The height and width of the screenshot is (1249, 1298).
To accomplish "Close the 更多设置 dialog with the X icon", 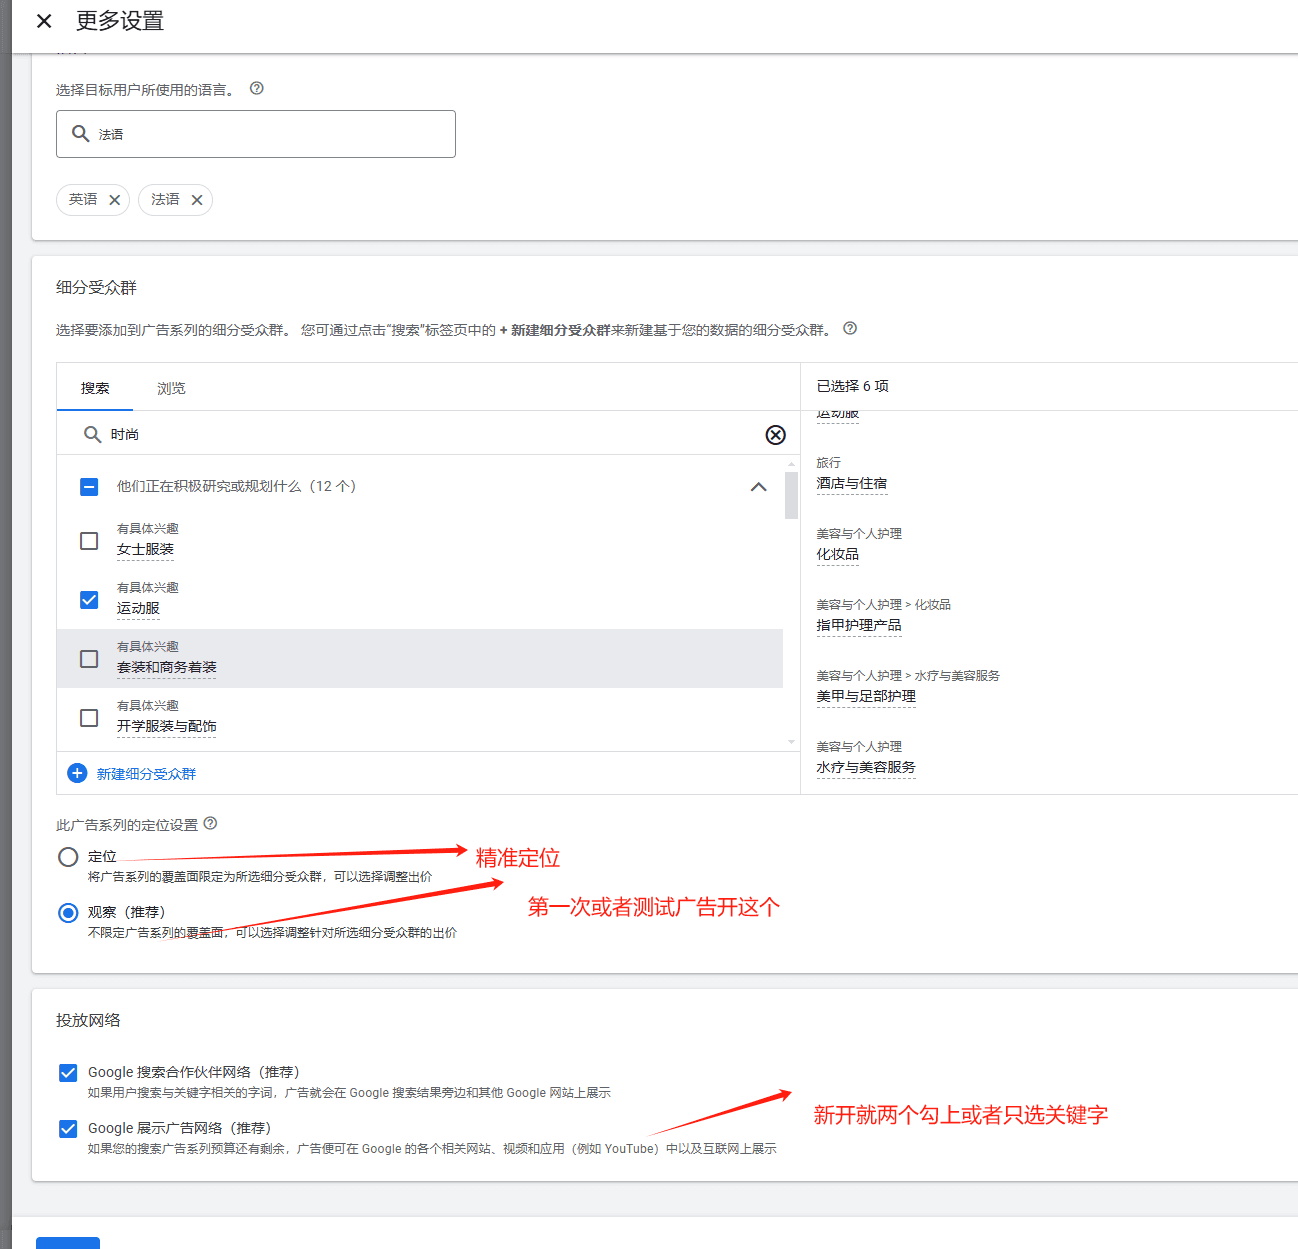I will point(44,21).
